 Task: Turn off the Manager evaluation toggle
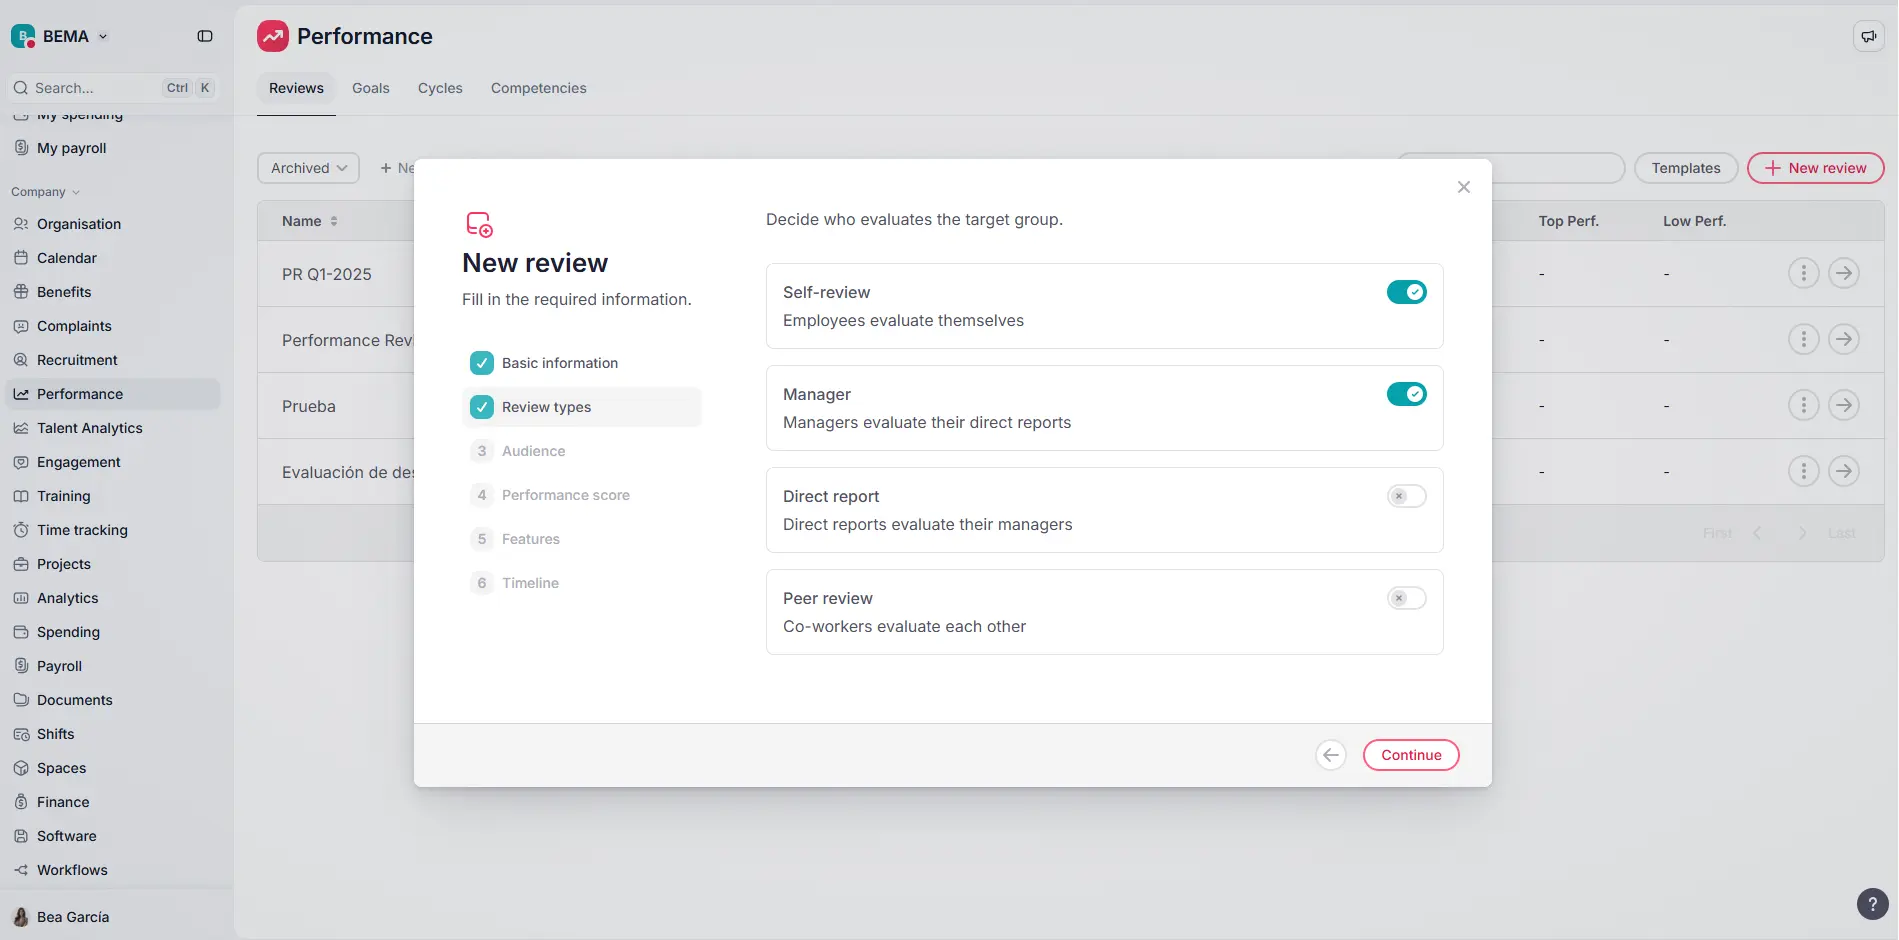(1406, 393)
